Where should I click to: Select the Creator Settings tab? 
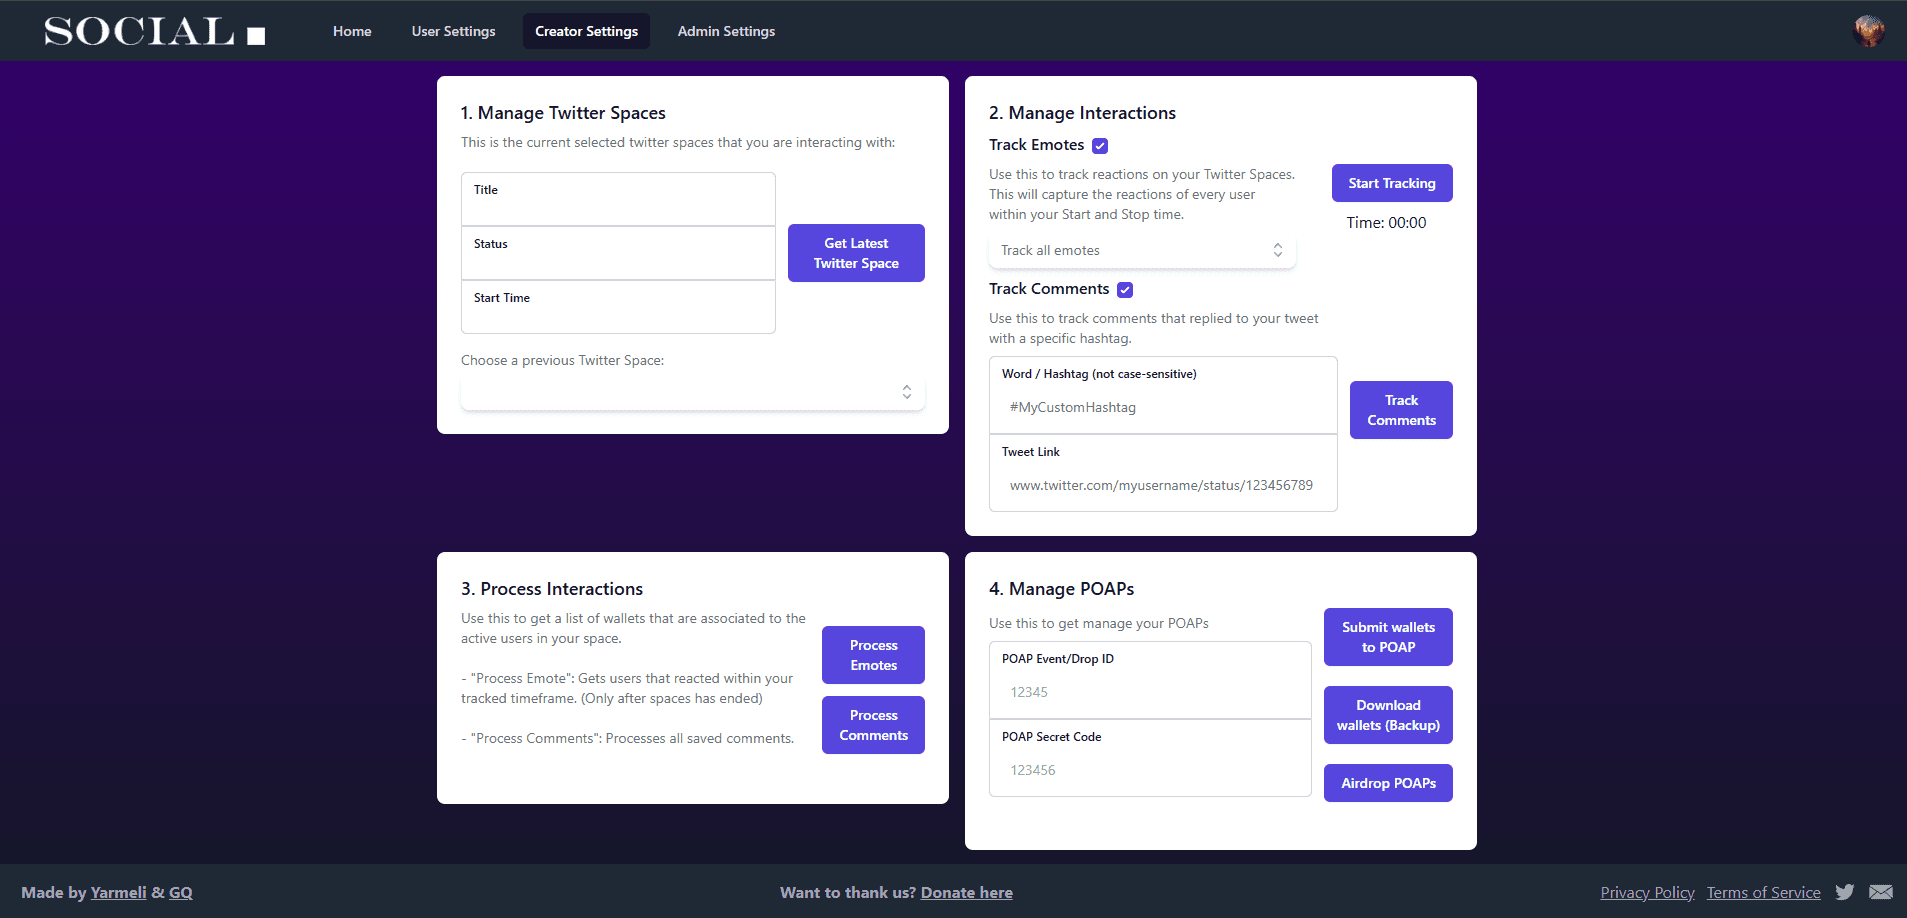[x=586, y=31]
